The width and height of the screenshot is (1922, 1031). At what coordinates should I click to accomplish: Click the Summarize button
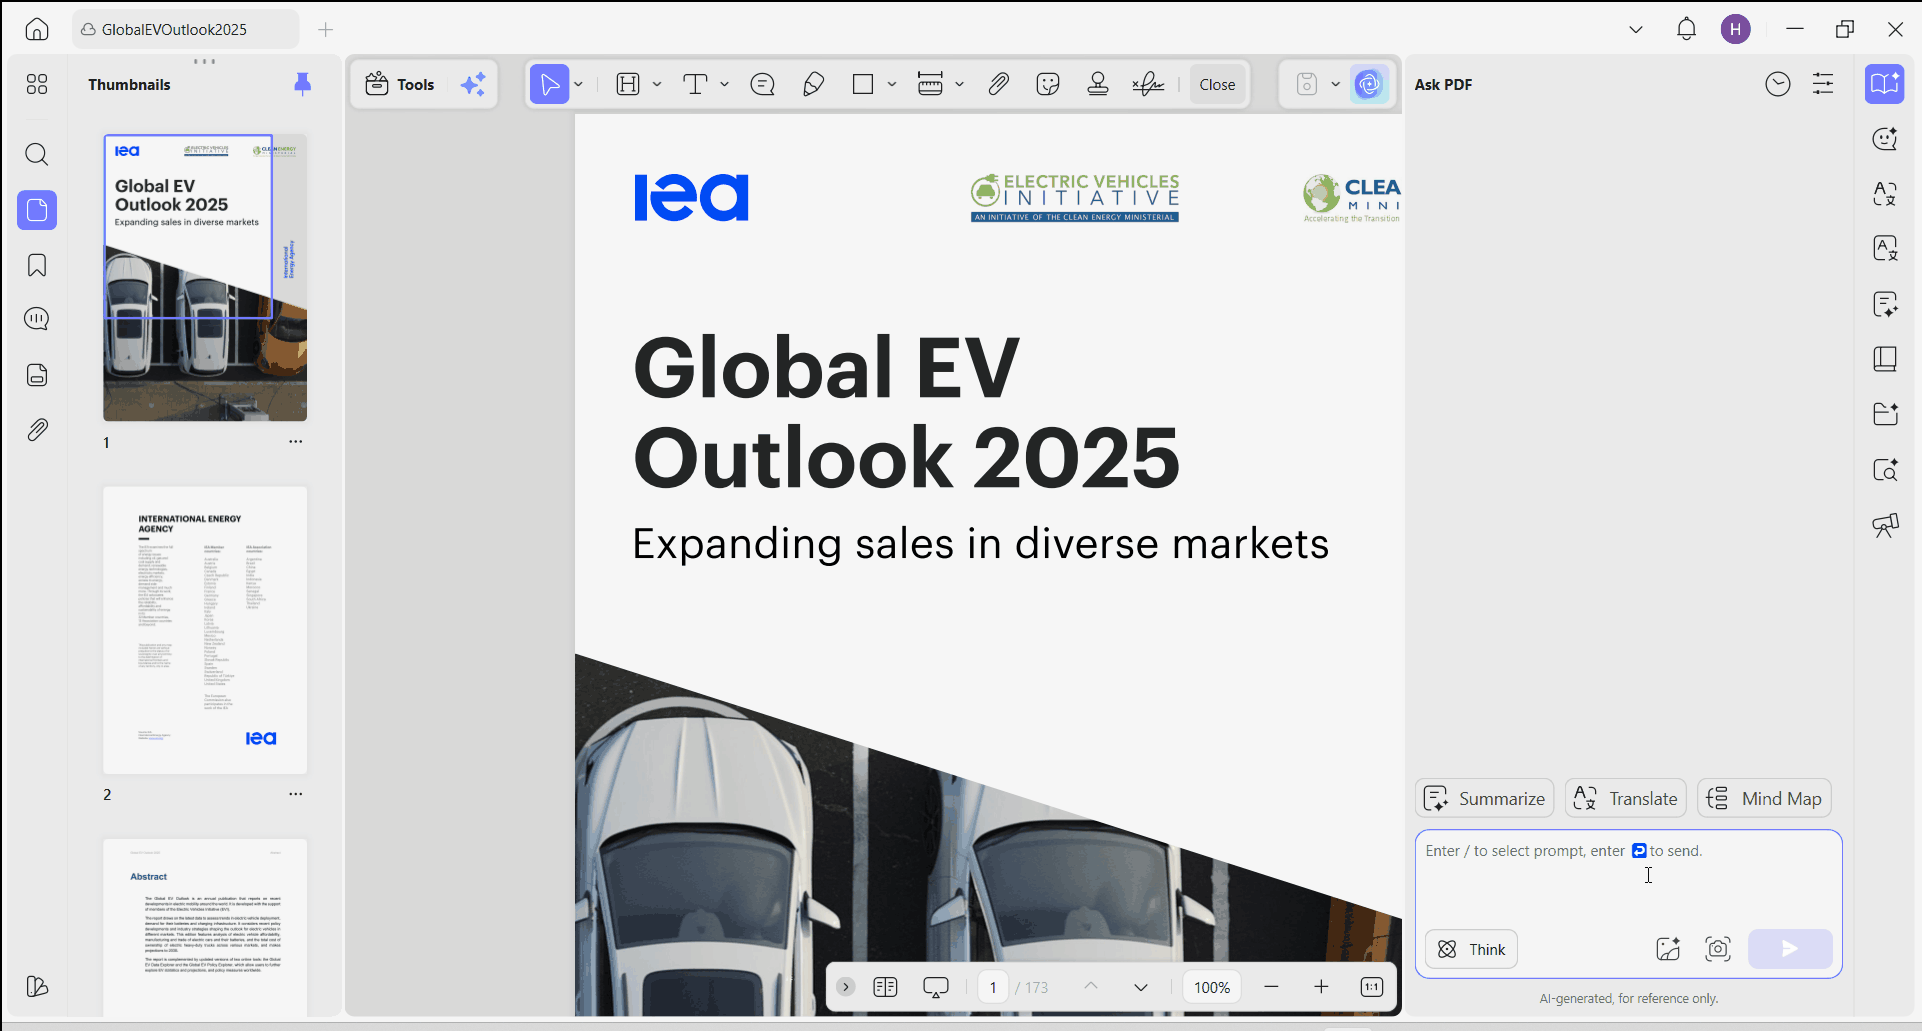tap(1485, 798)
